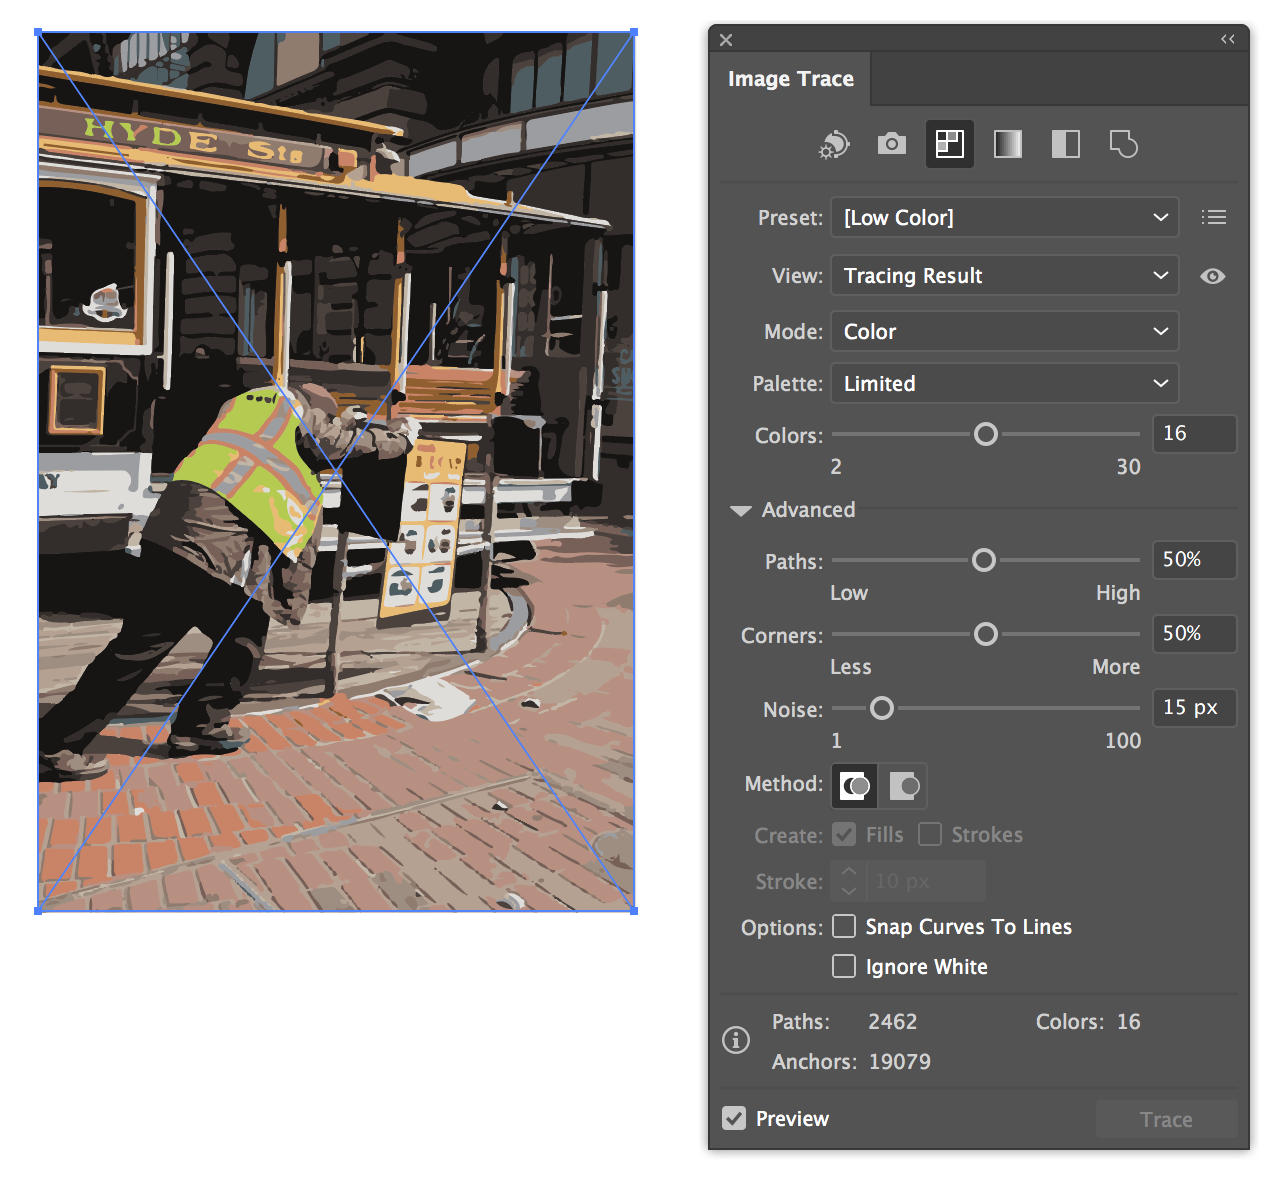Select the Abutting method icon
1274x1184 pixels.
854,786
